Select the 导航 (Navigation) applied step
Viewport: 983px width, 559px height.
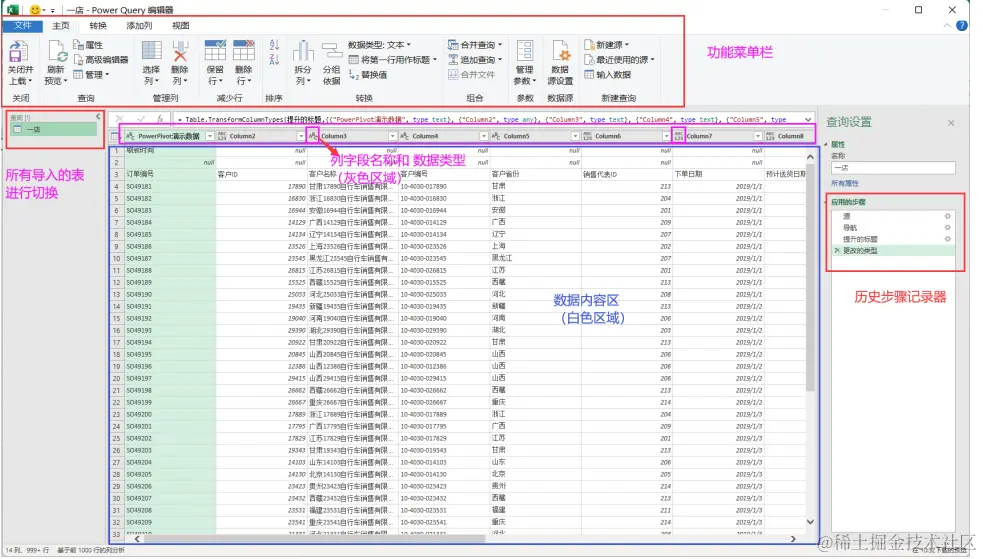click(x=893, y=227)
